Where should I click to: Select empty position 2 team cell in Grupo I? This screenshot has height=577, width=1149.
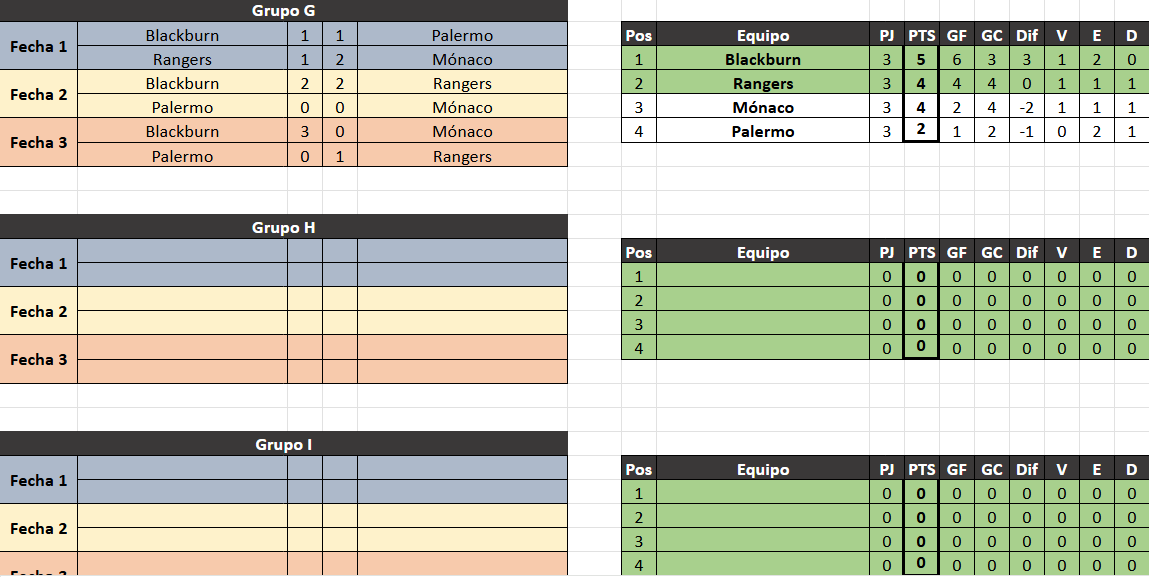pos(762,518)
